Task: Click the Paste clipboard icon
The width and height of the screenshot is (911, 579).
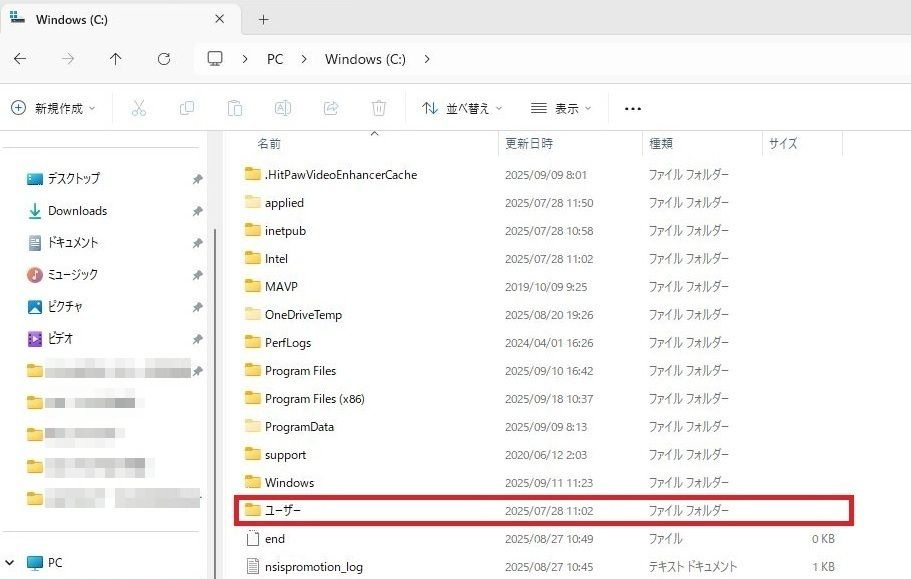Action: [x=235, y=108]
